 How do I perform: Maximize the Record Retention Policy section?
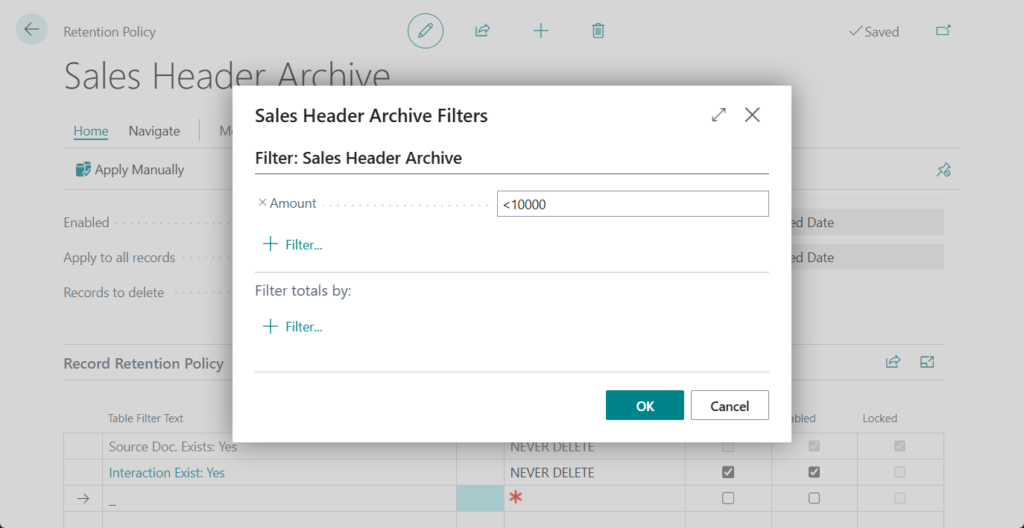coord(927,362)
